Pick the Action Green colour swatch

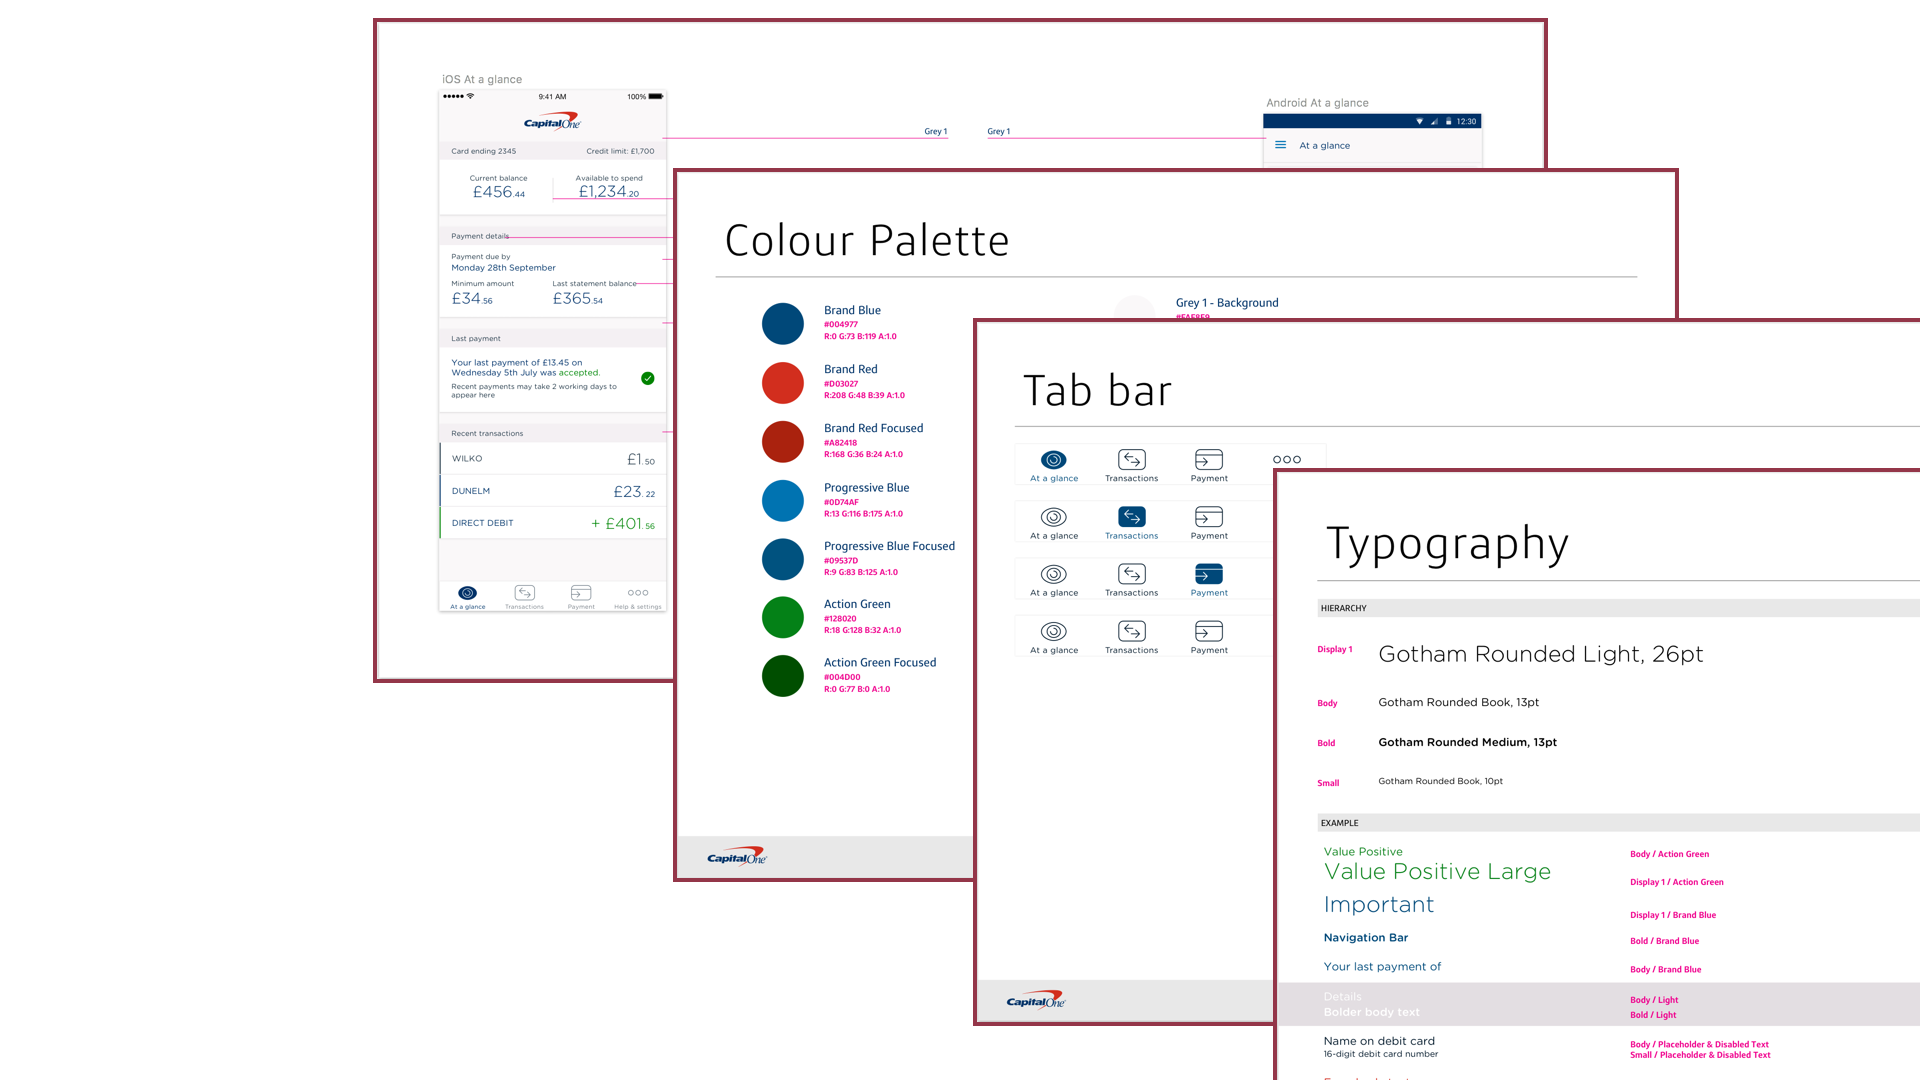(783, 617)
